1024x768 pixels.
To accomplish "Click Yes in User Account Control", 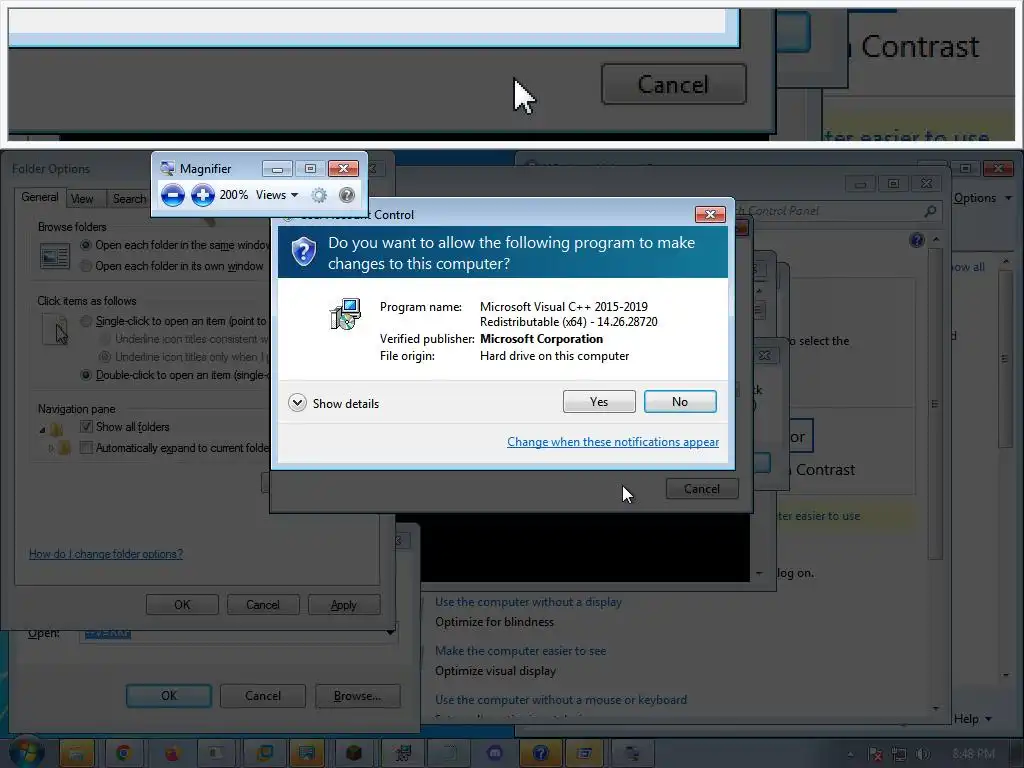I will tap(599, 402).
